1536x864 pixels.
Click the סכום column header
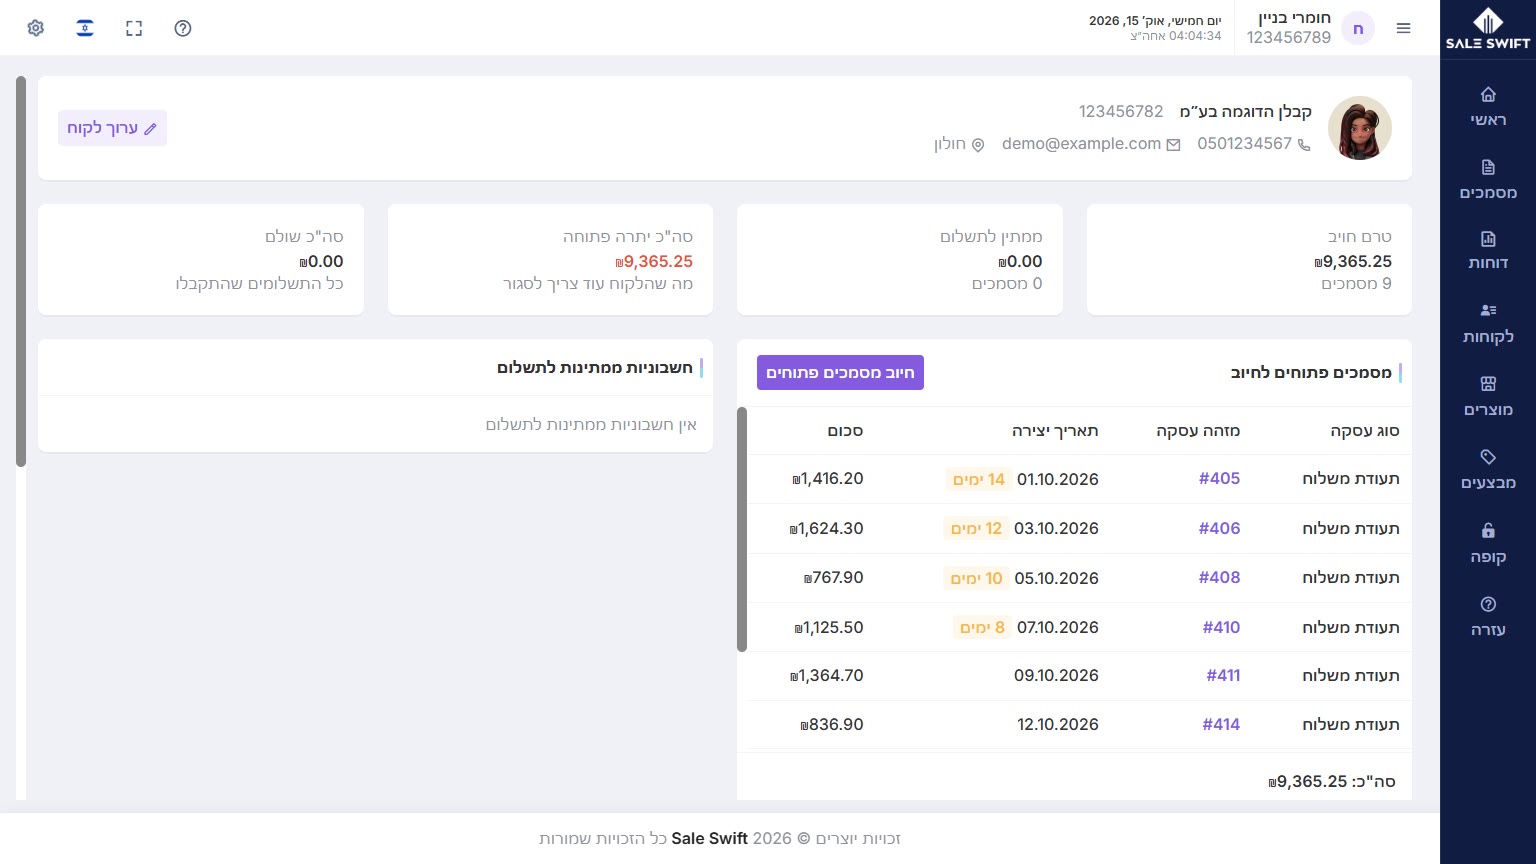tap(845, 431)
